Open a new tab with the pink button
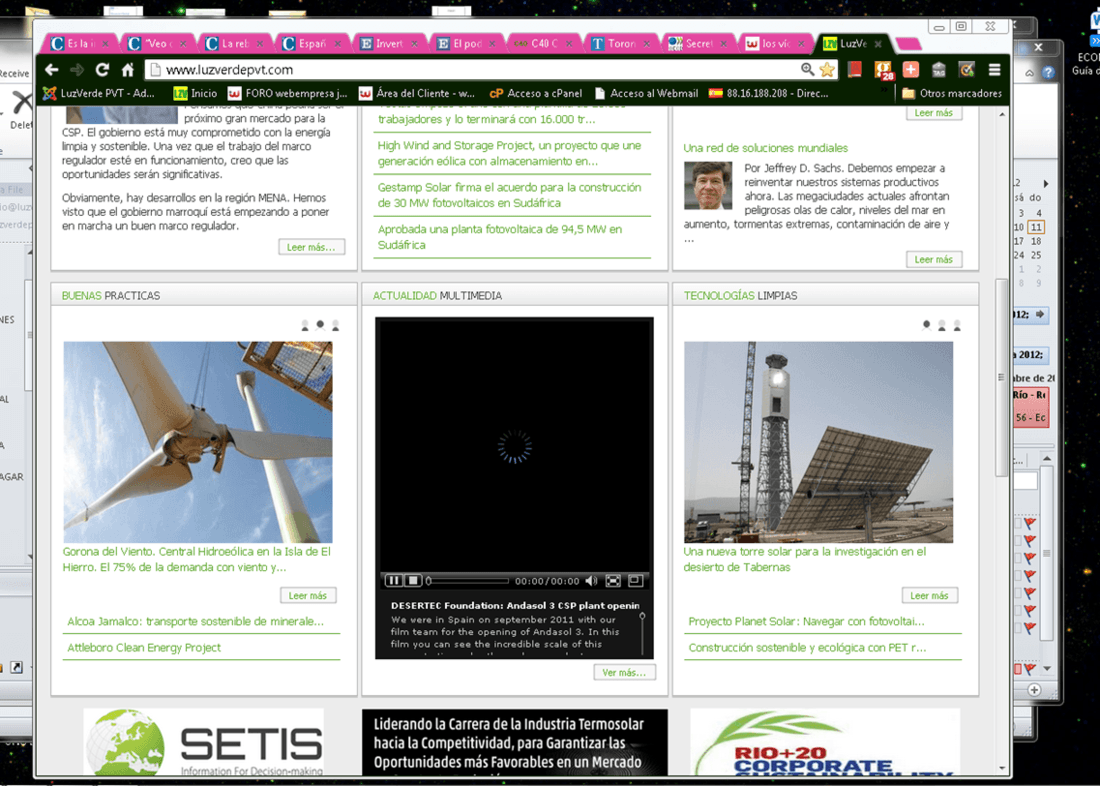The height and width of the screenshot is (786, 1100). tap(908, 44)
